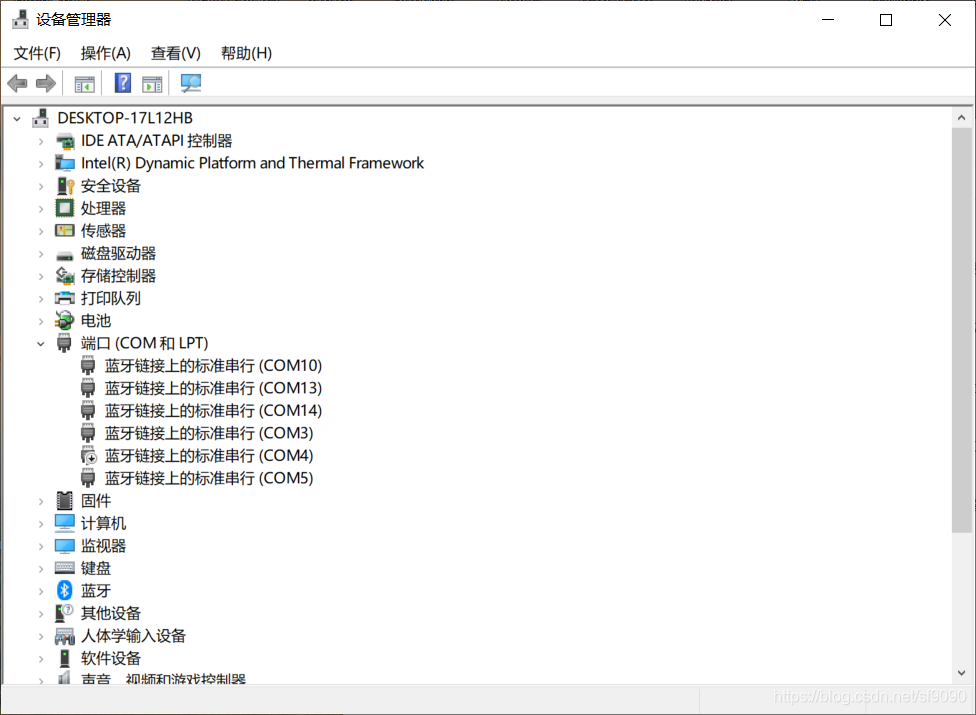
Task: Click the 安全设备 key icon
Action: [x=65, y=186]
